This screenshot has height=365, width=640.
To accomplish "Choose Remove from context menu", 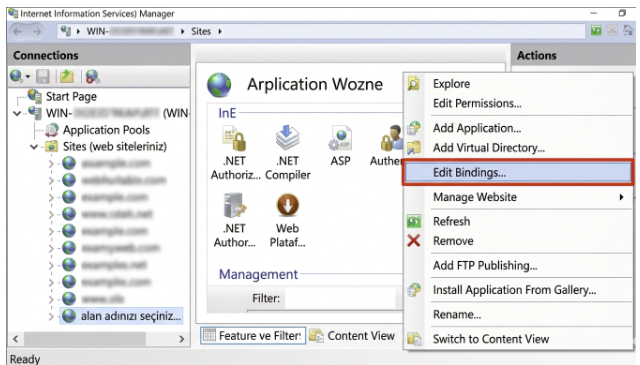I will (518, 241).
